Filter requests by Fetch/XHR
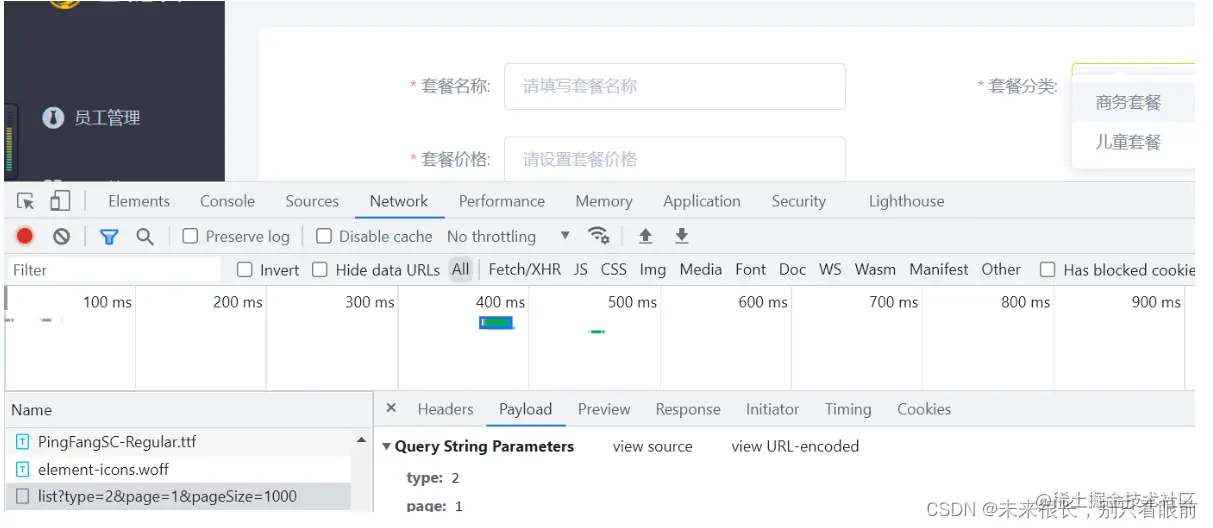1213x528 pixels. click(525, 270)
